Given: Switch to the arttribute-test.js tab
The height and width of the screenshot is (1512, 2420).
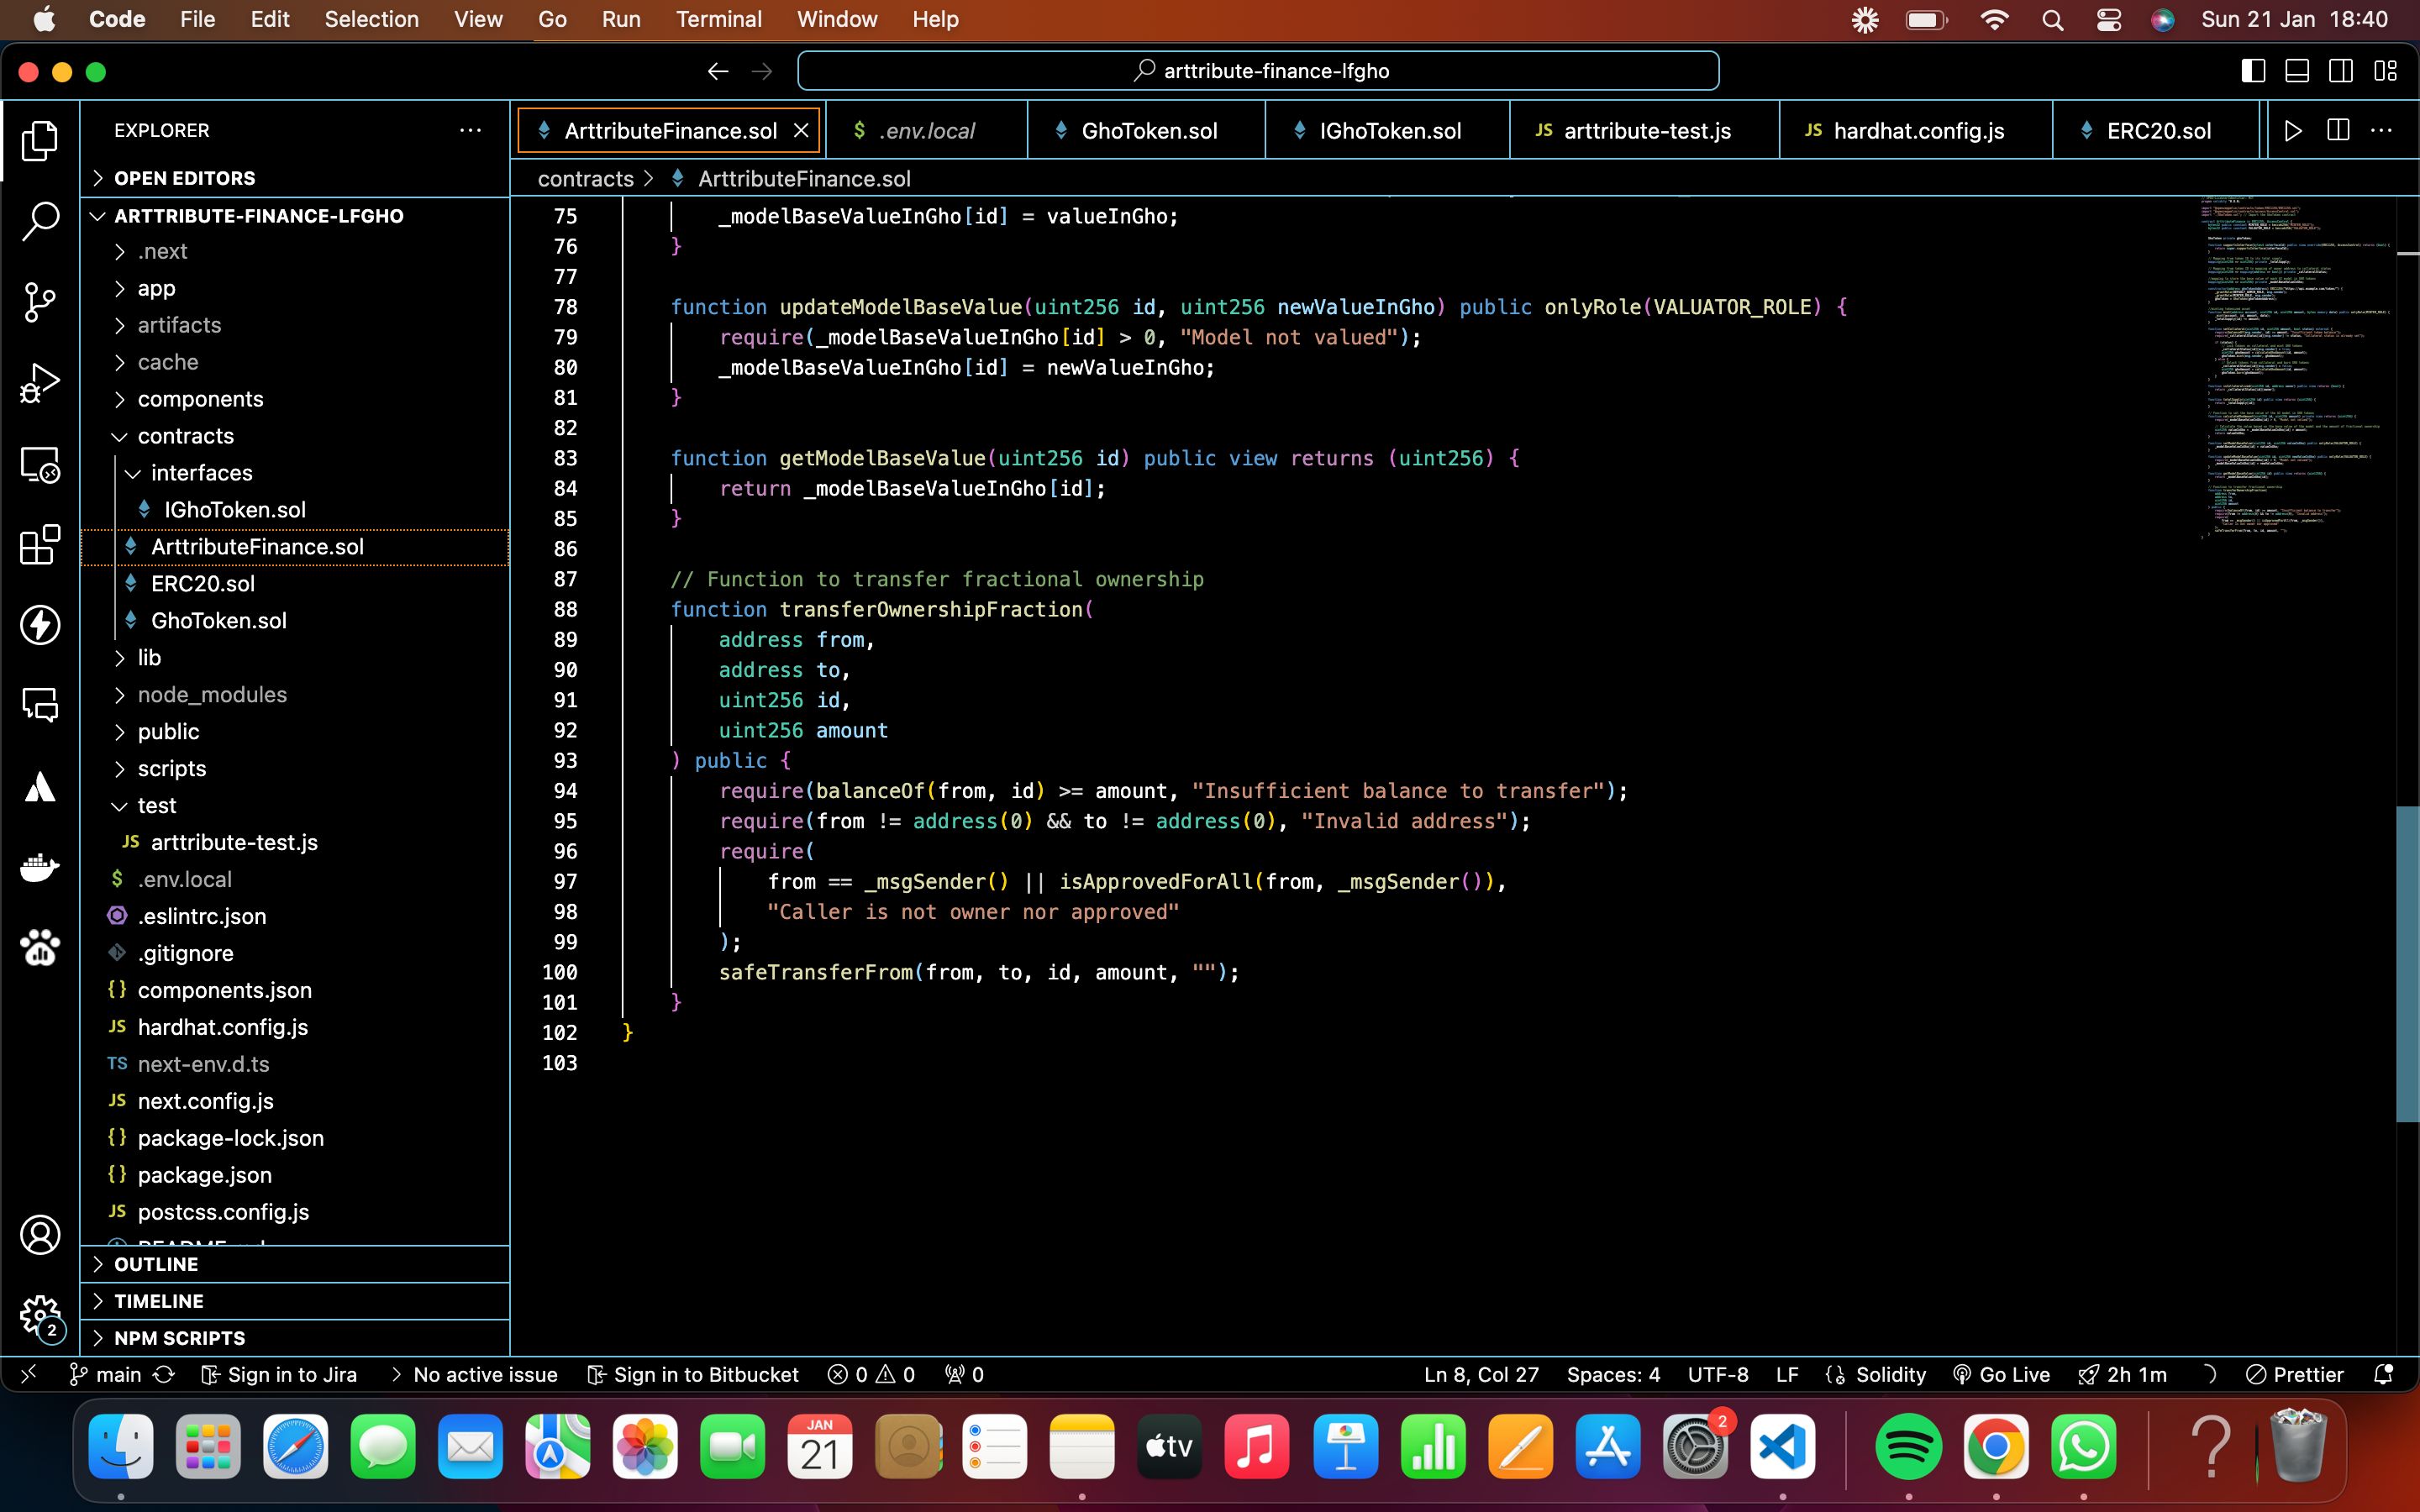Looking at the screenshot, I should click(x=1644, y=131).
